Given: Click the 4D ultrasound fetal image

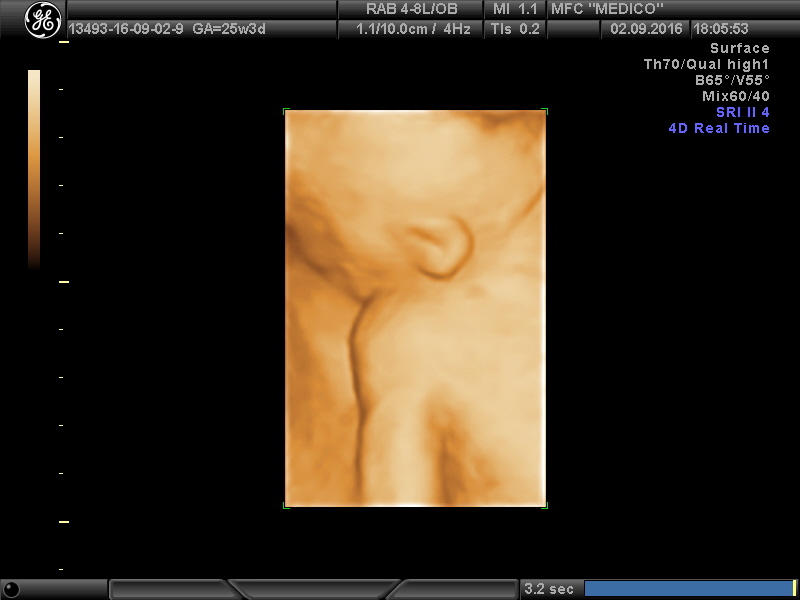Looking at the screenshot, I should (x=415, y=308).
